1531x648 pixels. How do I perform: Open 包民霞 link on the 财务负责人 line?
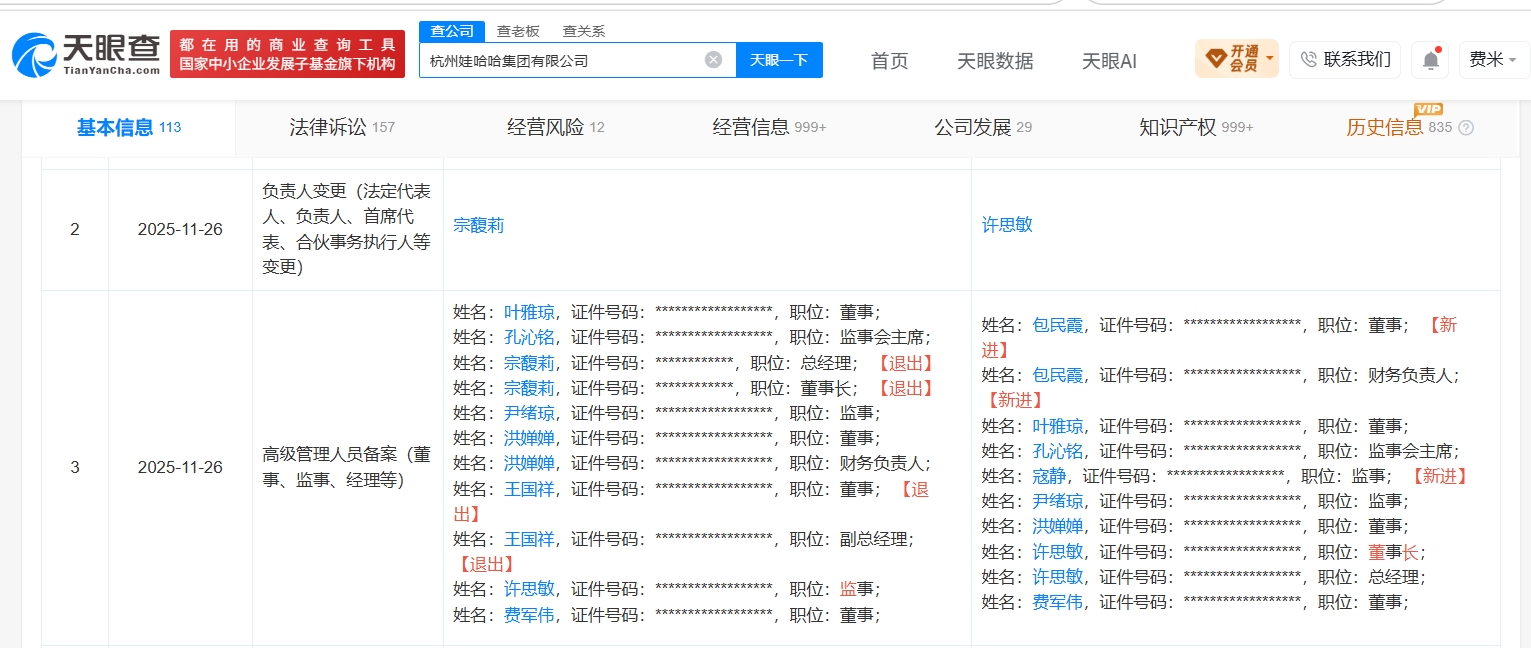click(1058, 375)
